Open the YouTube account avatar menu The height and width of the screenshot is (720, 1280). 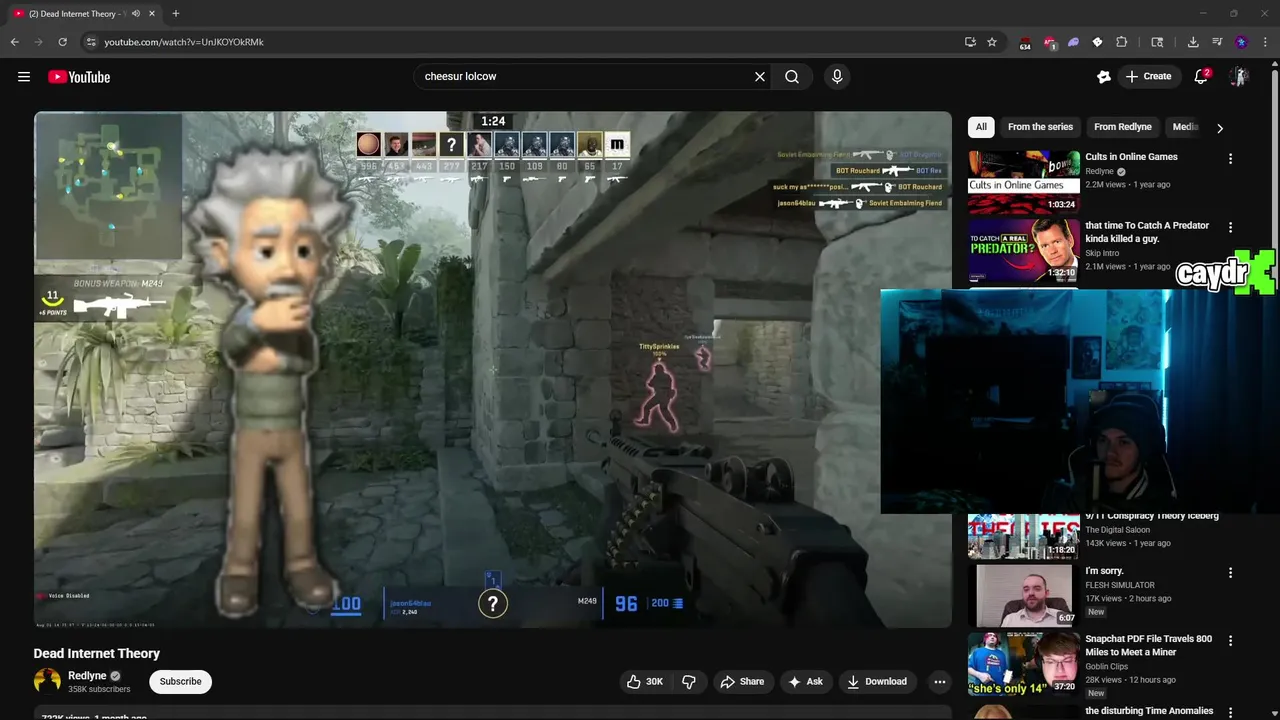tap(1239, 76)
